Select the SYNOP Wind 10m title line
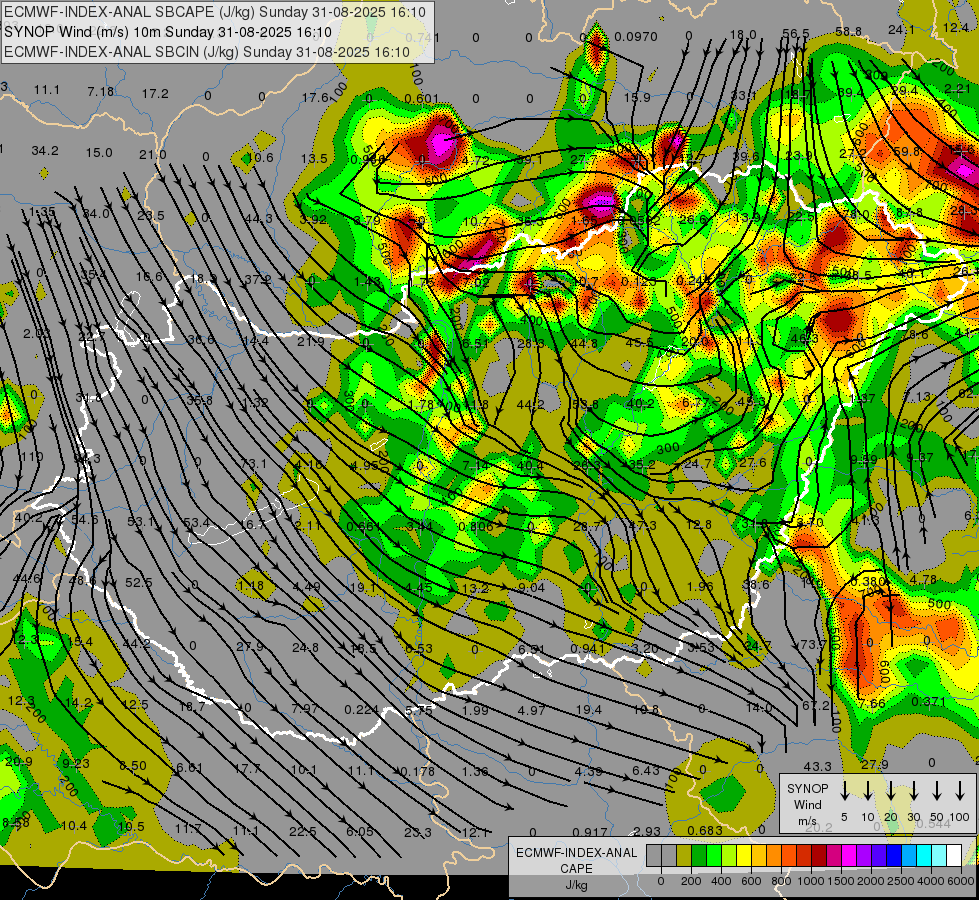This screenshot has height=900, width=979. click(167, 32)
